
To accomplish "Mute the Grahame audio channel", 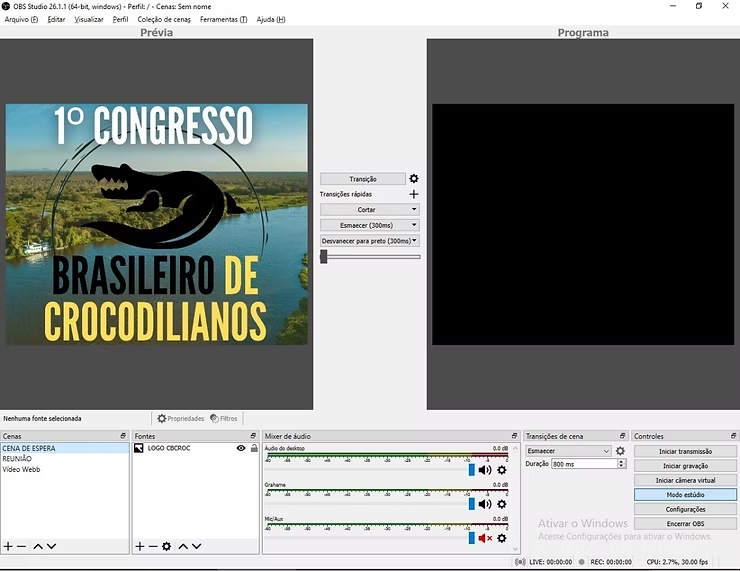I will (x=485, y=504).
